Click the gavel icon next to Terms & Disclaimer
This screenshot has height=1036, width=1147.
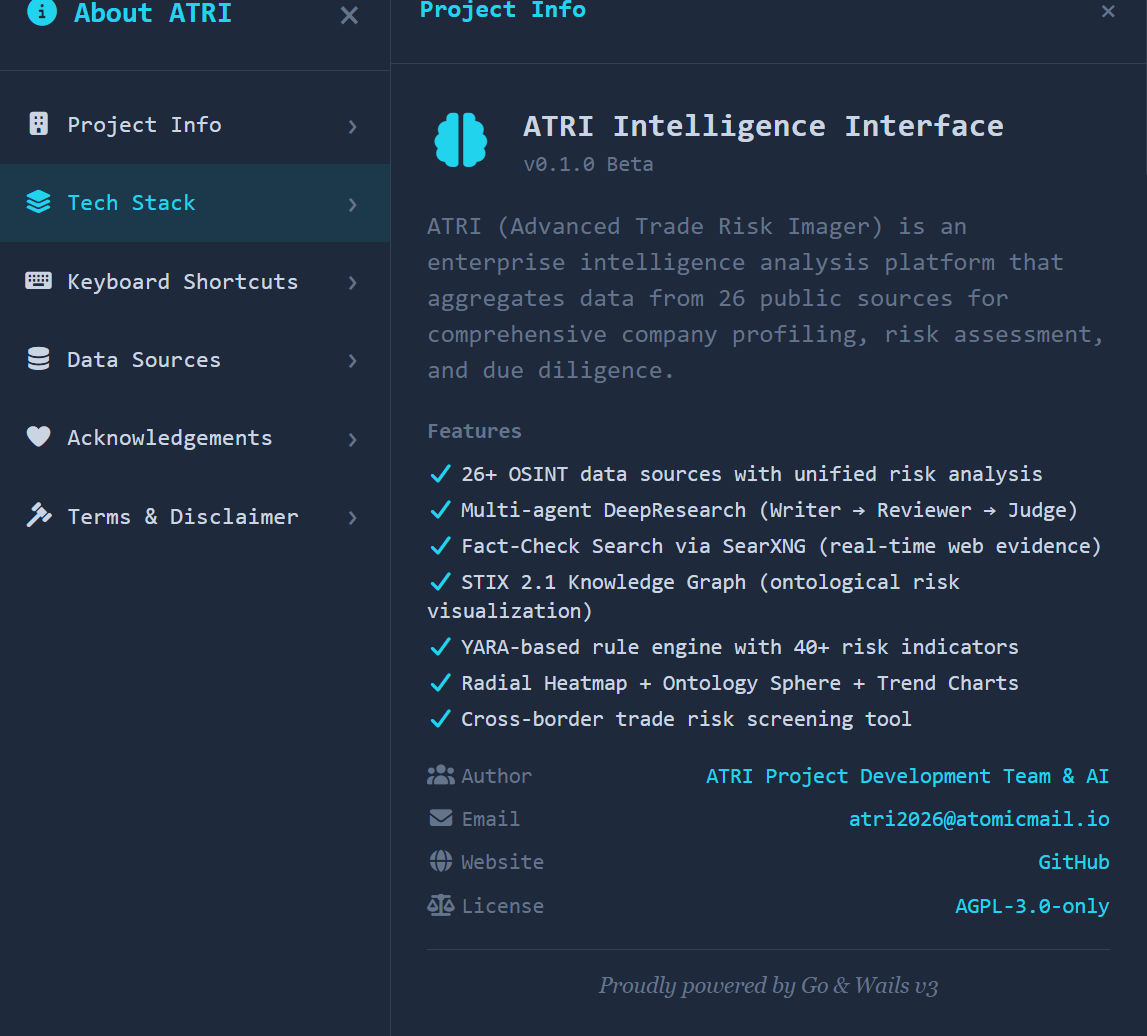point(39,515)
